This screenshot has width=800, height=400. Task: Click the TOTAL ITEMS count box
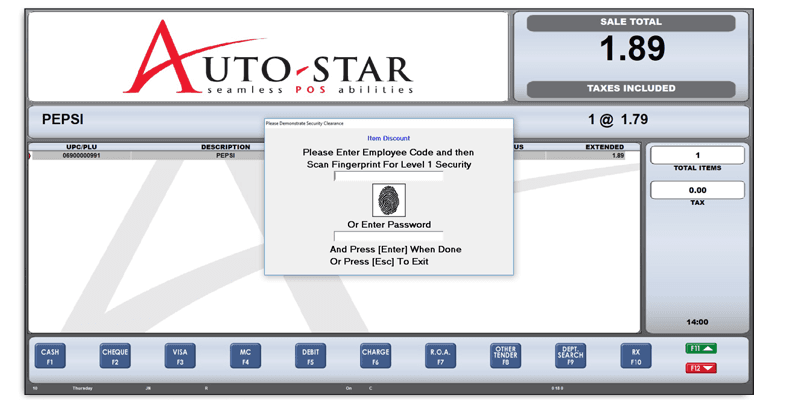pos(697,156)
